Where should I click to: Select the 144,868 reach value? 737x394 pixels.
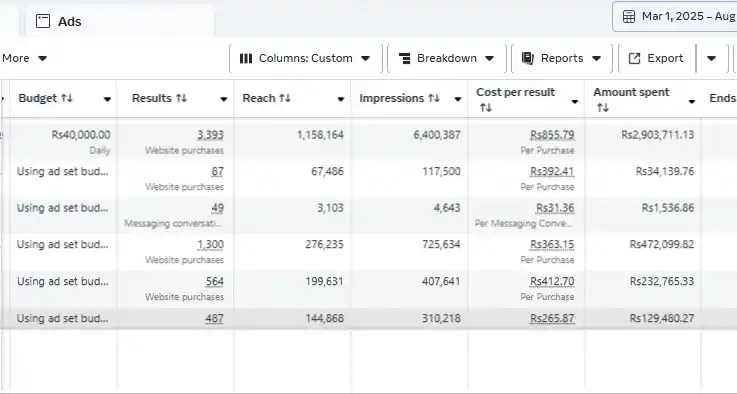(x=324, y=318)
